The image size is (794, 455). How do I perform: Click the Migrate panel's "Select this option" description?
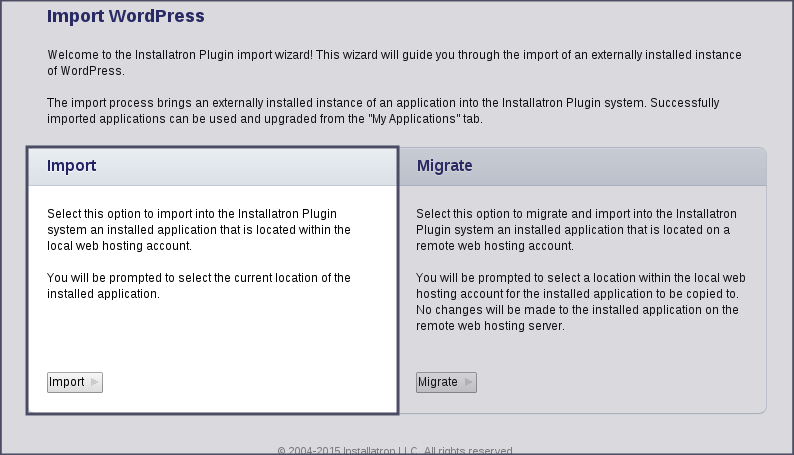pyautogui.click(x=573, y=229)
